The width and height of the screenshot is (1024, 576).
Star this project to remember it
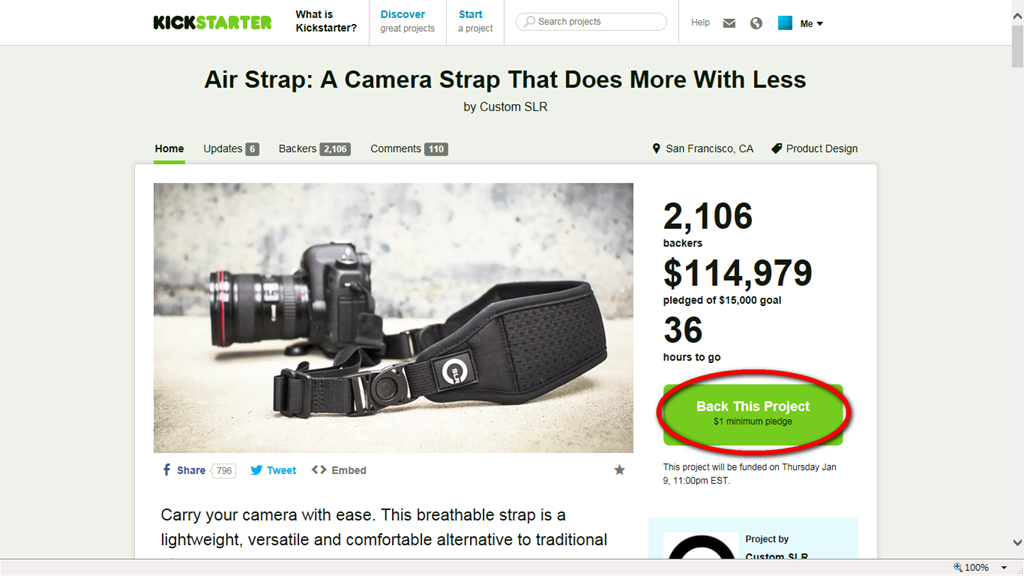click(x=619, y=470)
